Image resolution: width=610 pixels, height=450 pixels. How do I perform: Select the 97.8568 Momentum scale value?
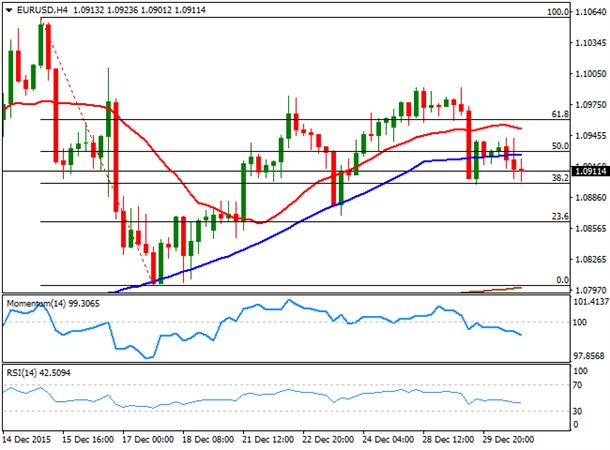click(x=591, y=356)
